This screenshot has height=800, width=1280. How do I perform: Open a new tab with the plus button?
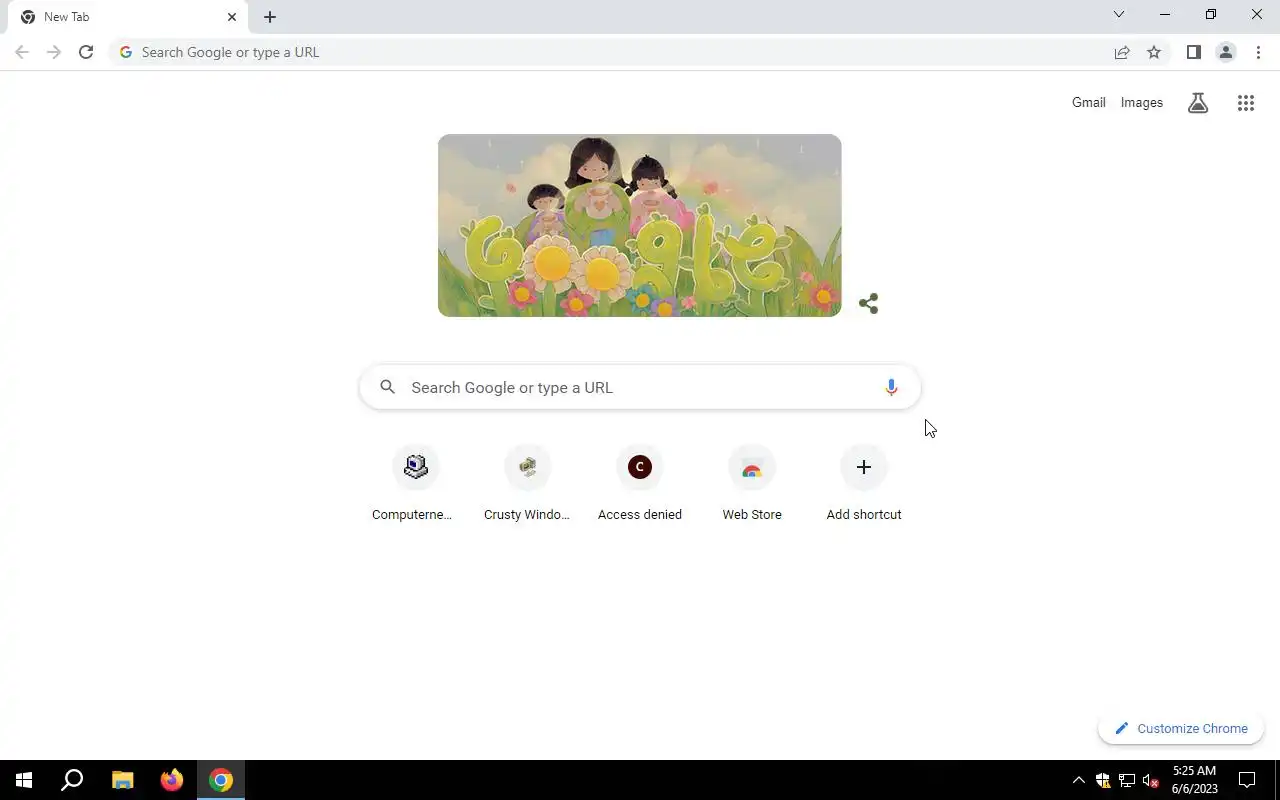point(270,17)
